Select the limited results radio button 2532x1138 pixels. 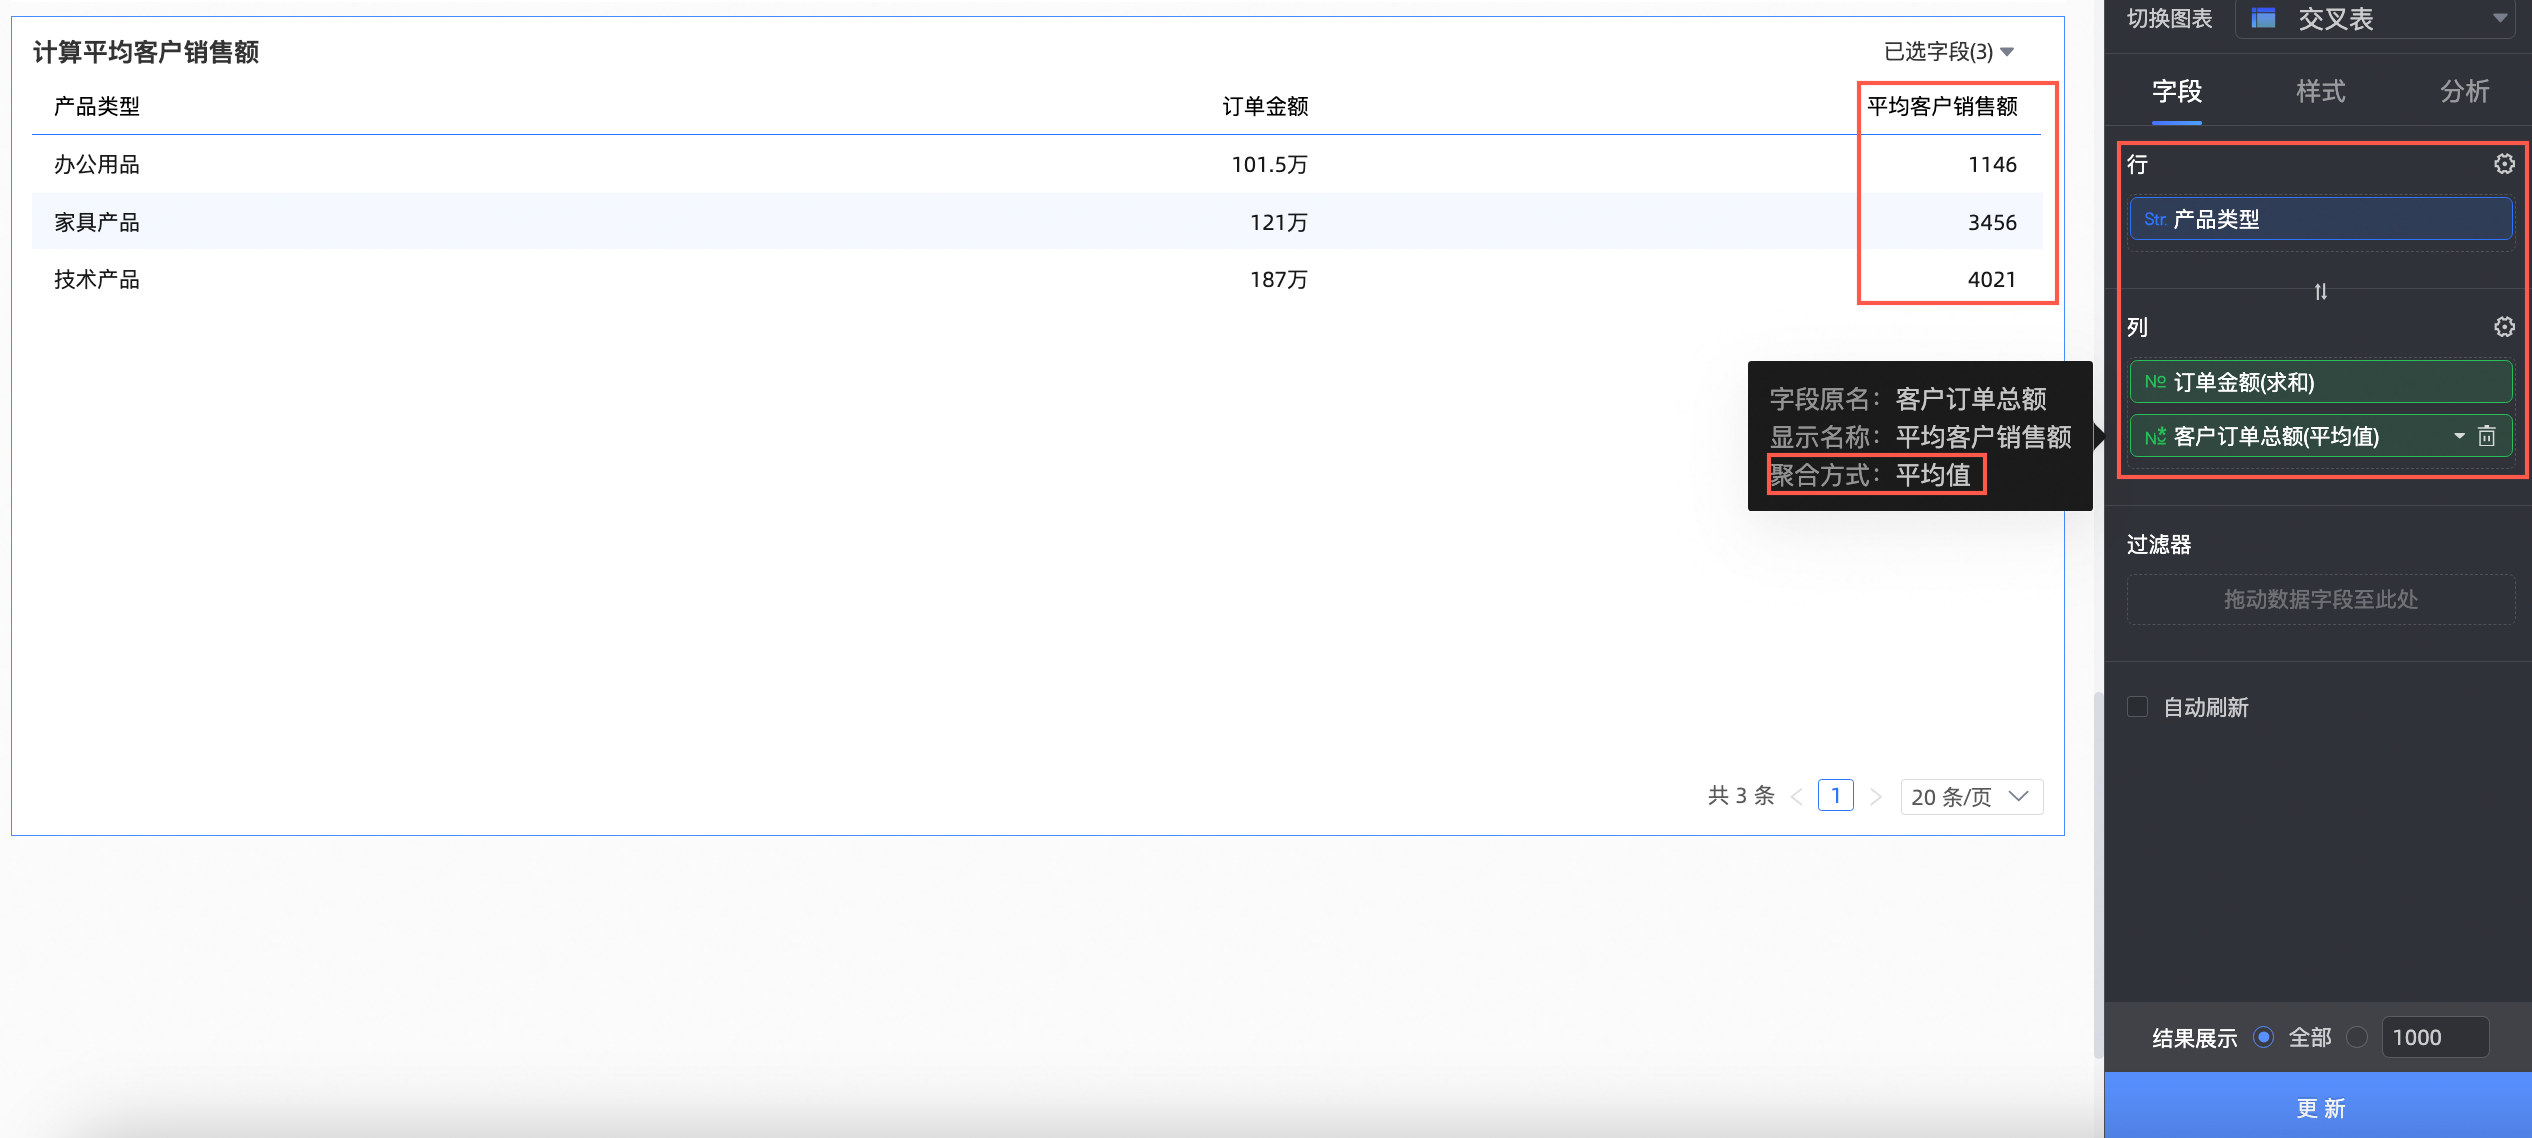click(x=2357, y=1037)
